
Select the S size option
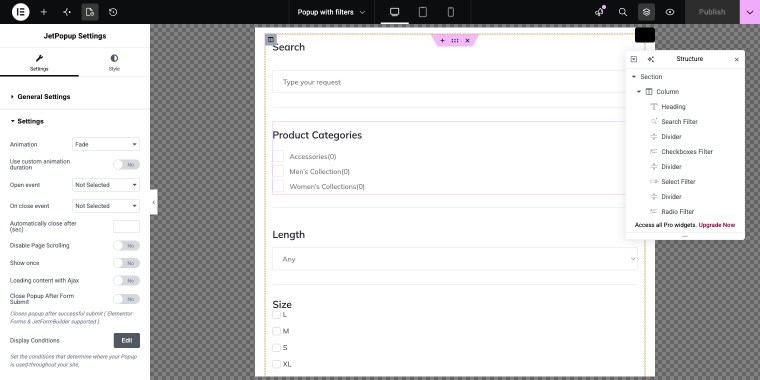(x=276, y=348)
